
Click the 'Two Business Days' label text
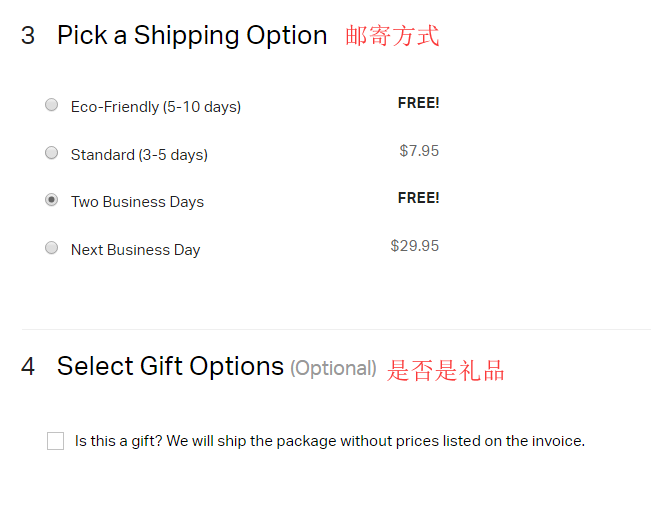click(137, 202)
